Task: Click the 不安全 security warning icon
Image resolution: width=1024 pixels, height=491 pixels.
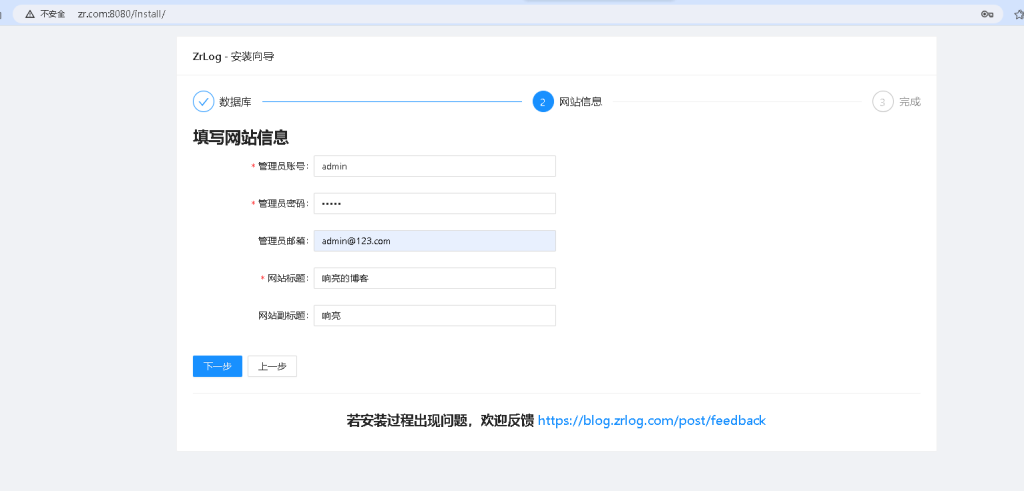Action: [x=30, y=14]
